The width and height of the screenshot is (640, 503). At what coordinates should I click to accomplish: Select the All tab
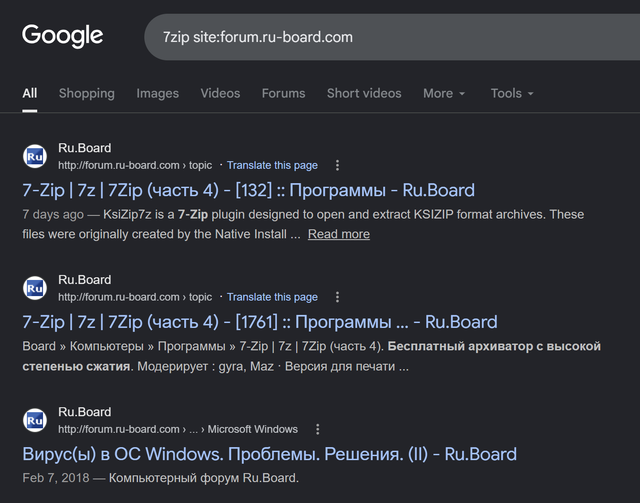click(29, 93)
